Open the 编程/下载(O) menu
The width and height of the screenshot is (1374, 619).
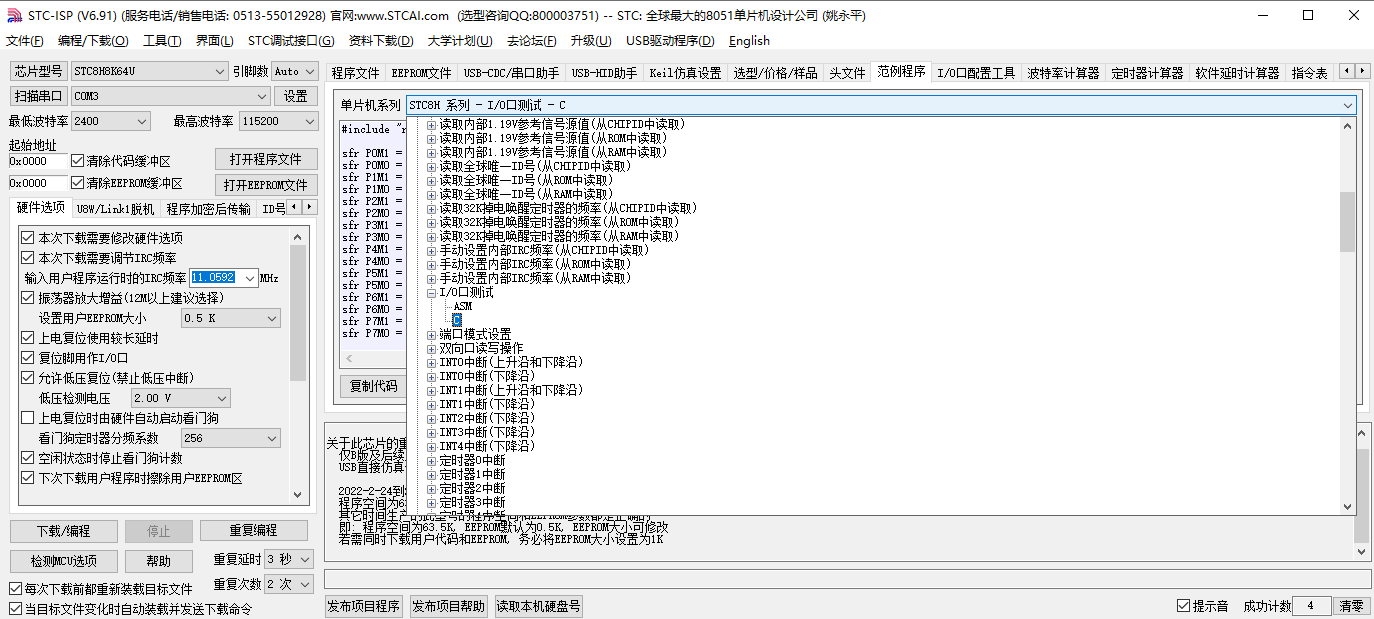(93, 41)
